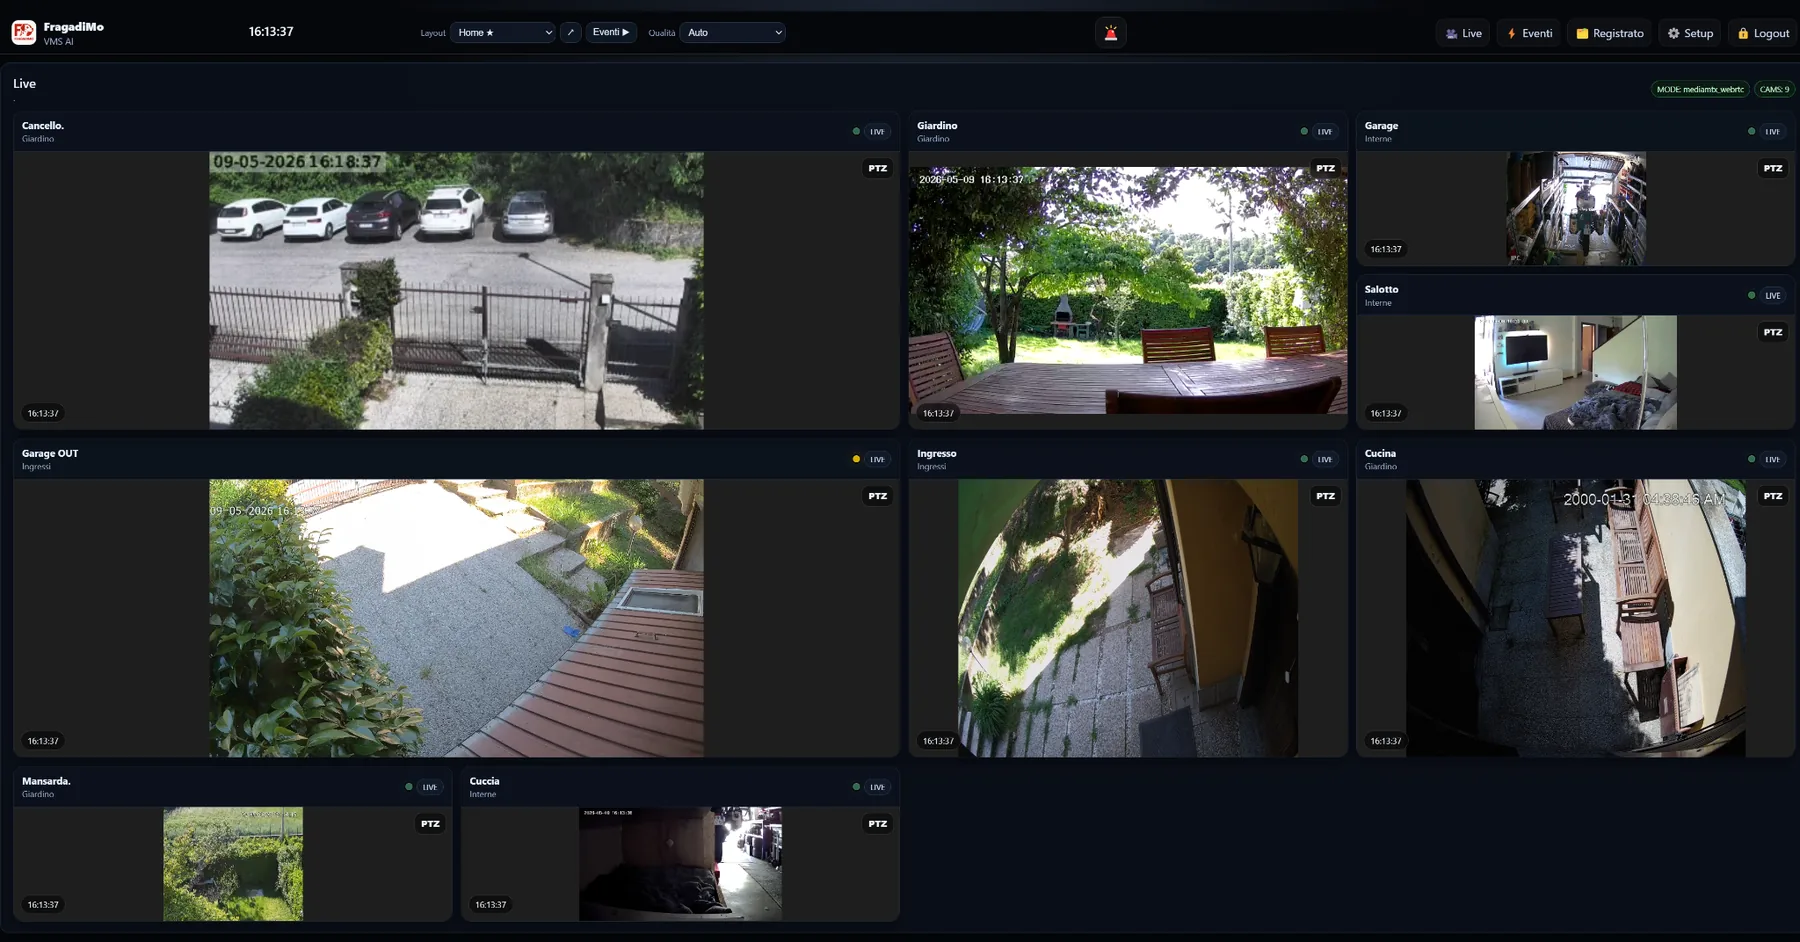Screen dimensions: 1800x942
Task: Click PTZ button on Giardino camera
Action: [x=1325, y=168]
